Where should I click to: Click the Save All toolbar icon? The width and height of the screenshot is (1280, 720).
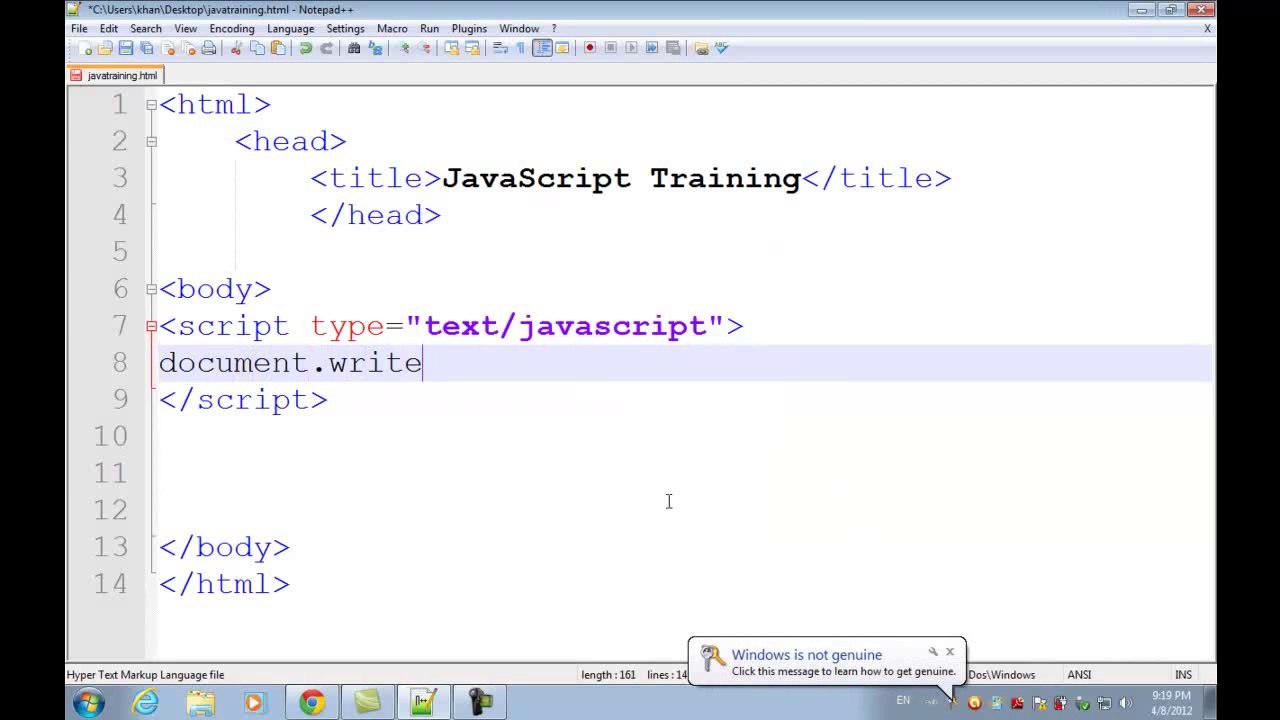pyautogui.click(x=147, y=48)
